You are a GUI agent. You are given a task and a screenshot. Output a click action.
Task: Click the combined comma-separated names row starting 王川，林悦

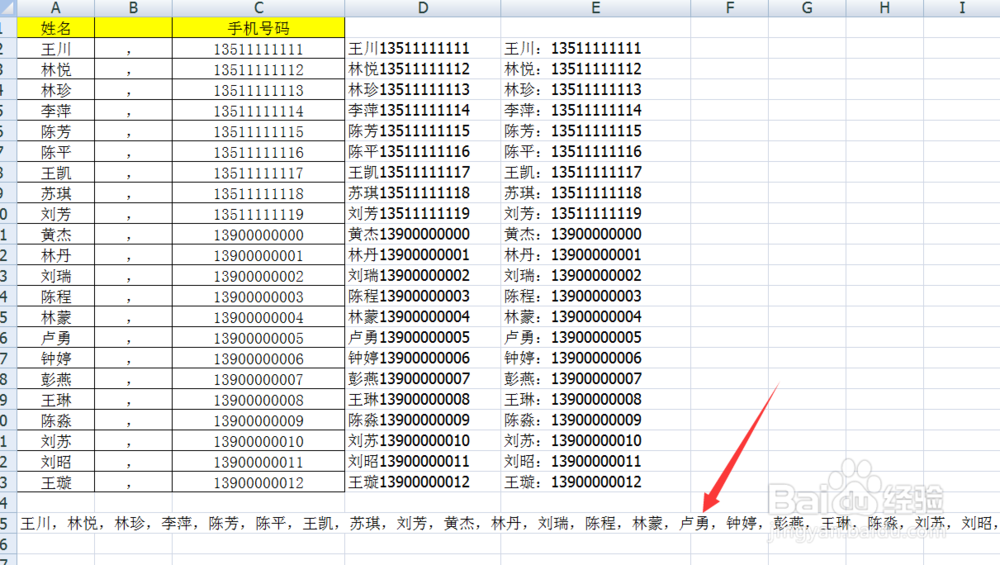pos(508,524)
